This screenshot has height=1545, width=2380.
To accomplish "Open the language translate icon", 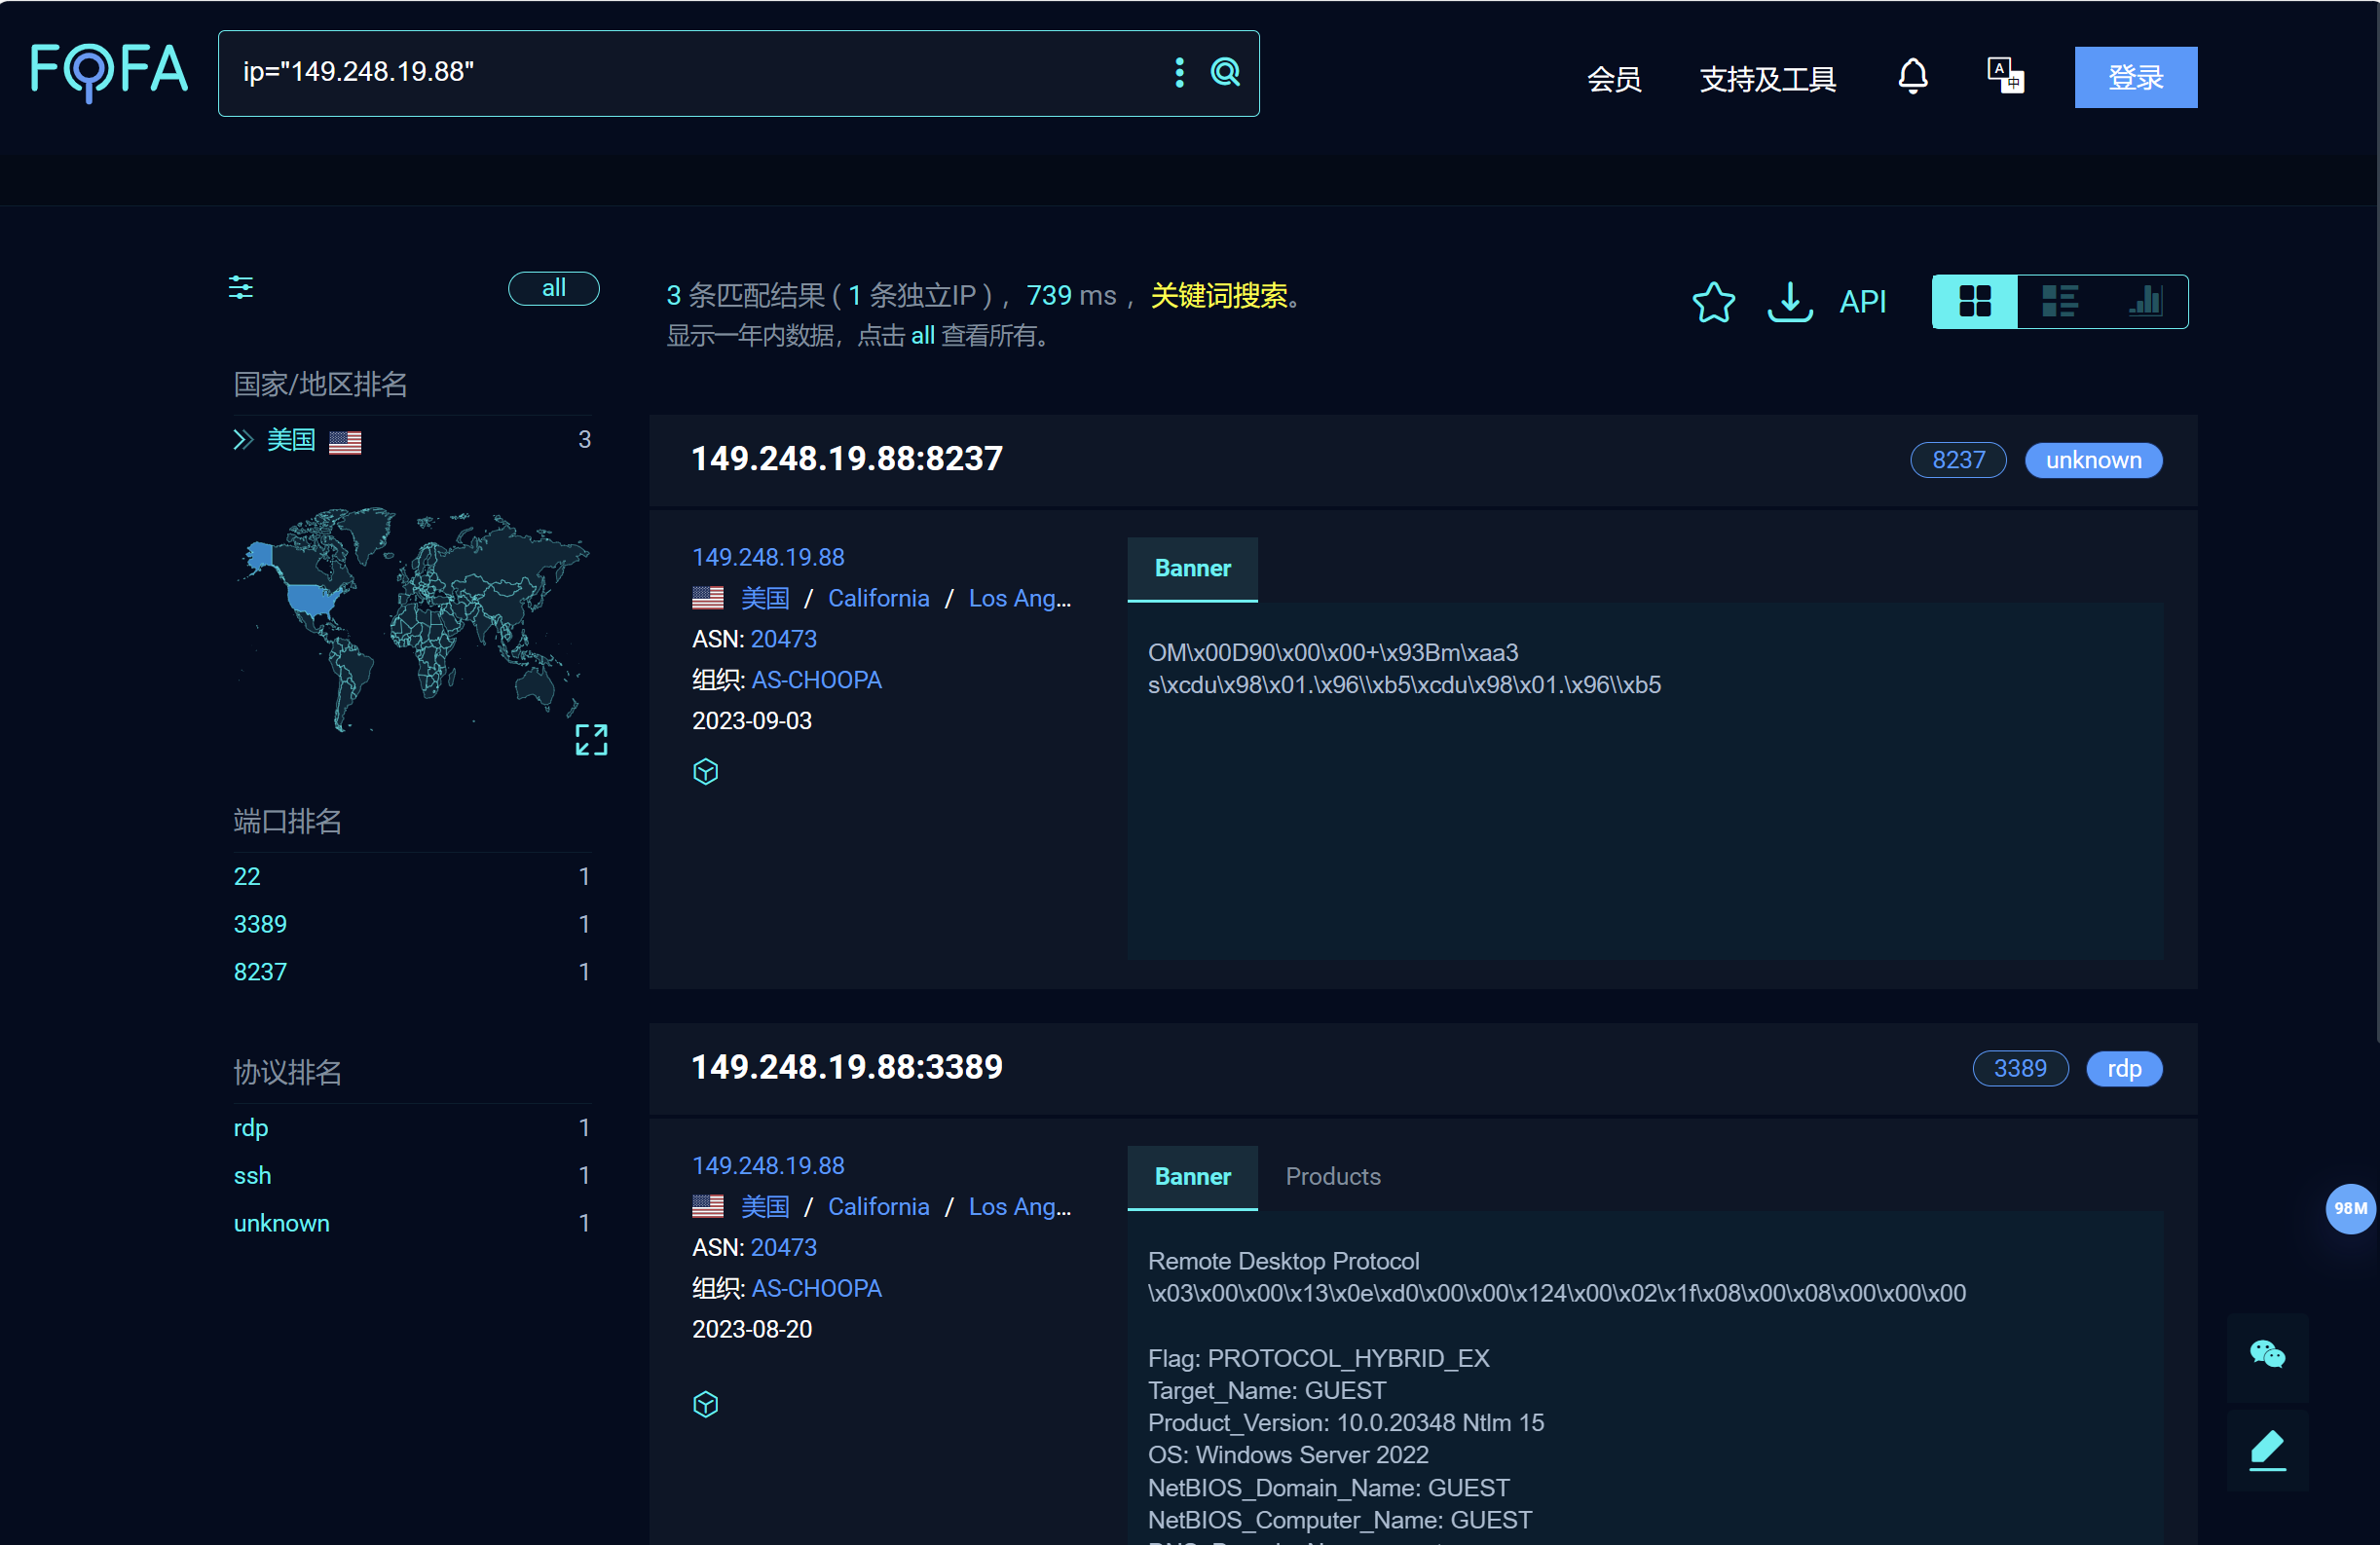I will tap(2004, 76).
